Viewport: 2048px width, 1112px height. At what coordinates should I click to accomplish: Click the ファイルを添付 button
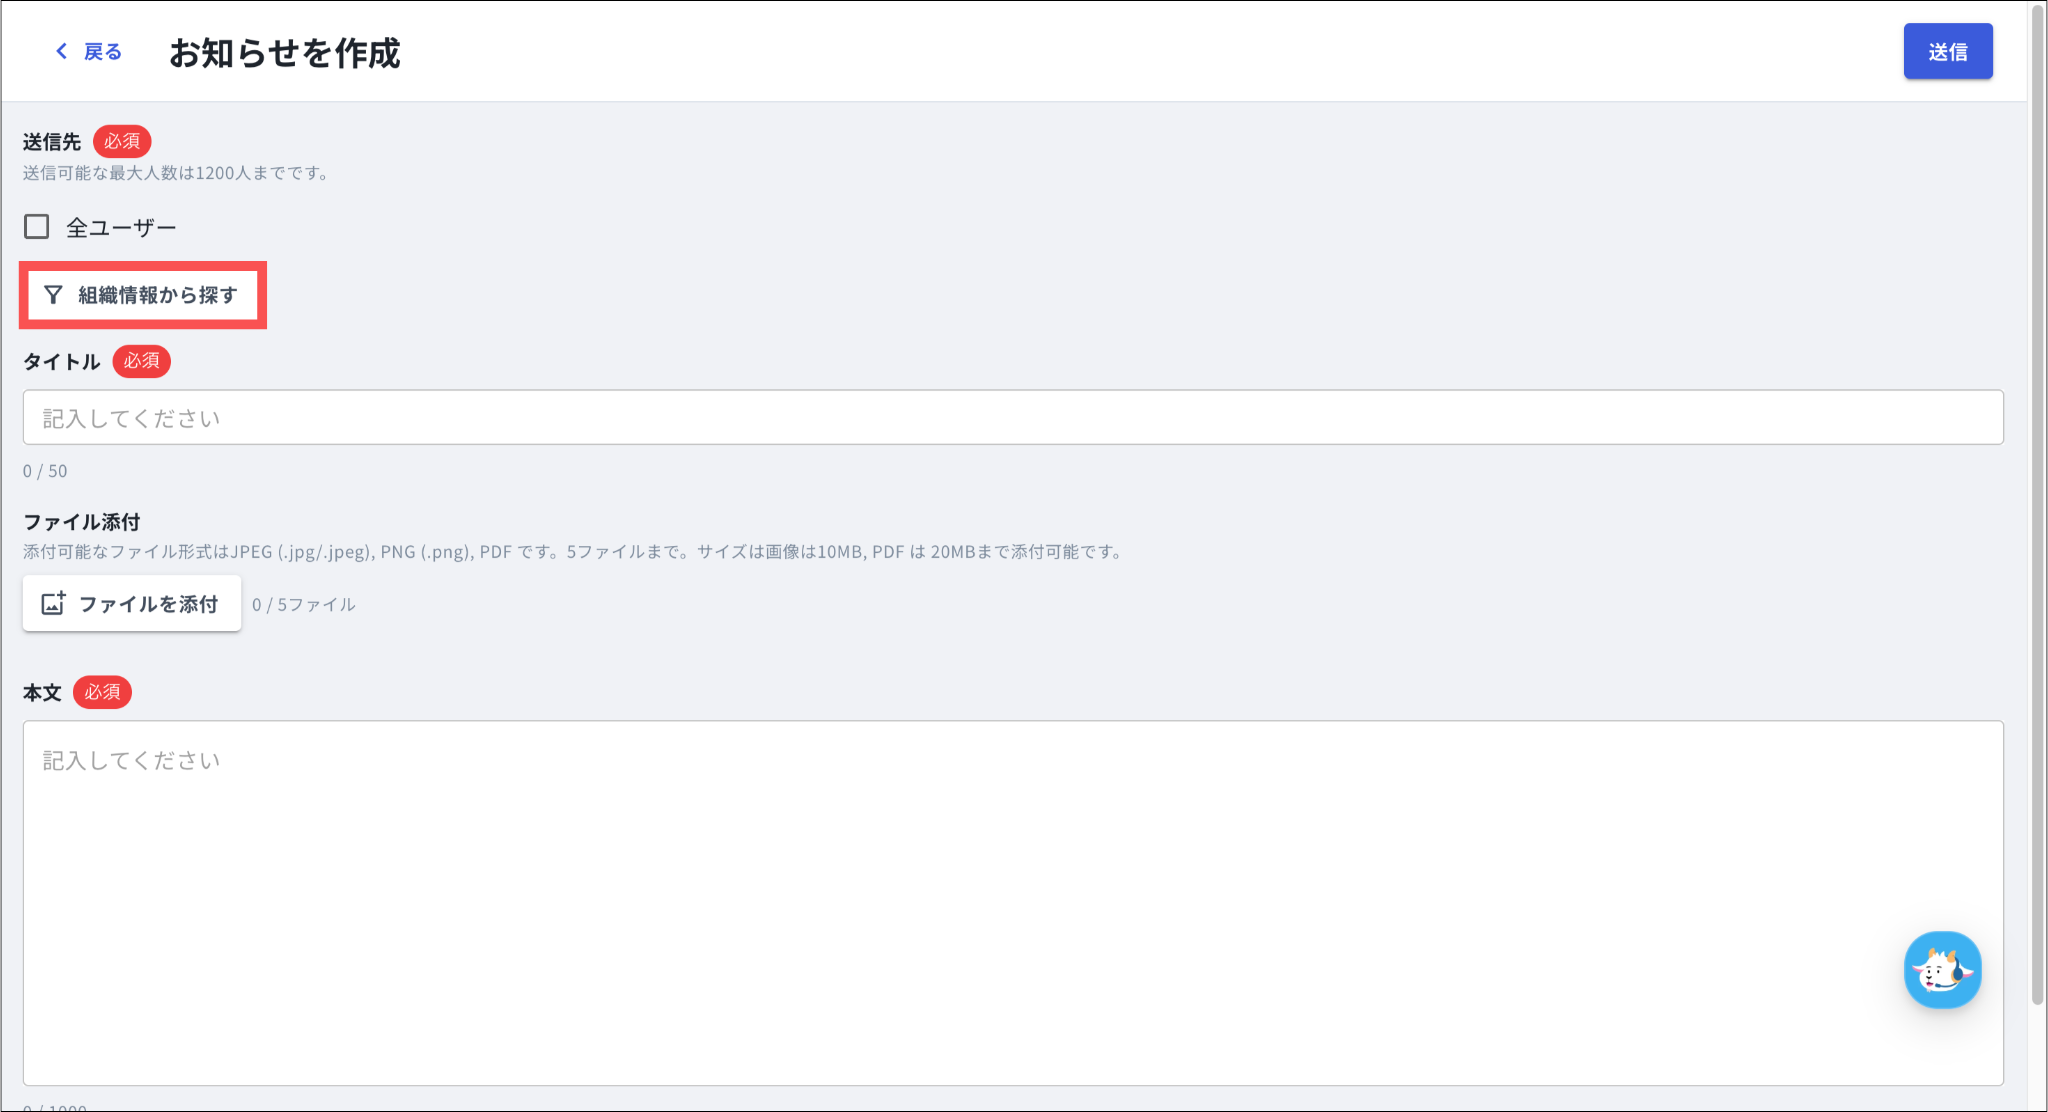click(x=132, y=603)
